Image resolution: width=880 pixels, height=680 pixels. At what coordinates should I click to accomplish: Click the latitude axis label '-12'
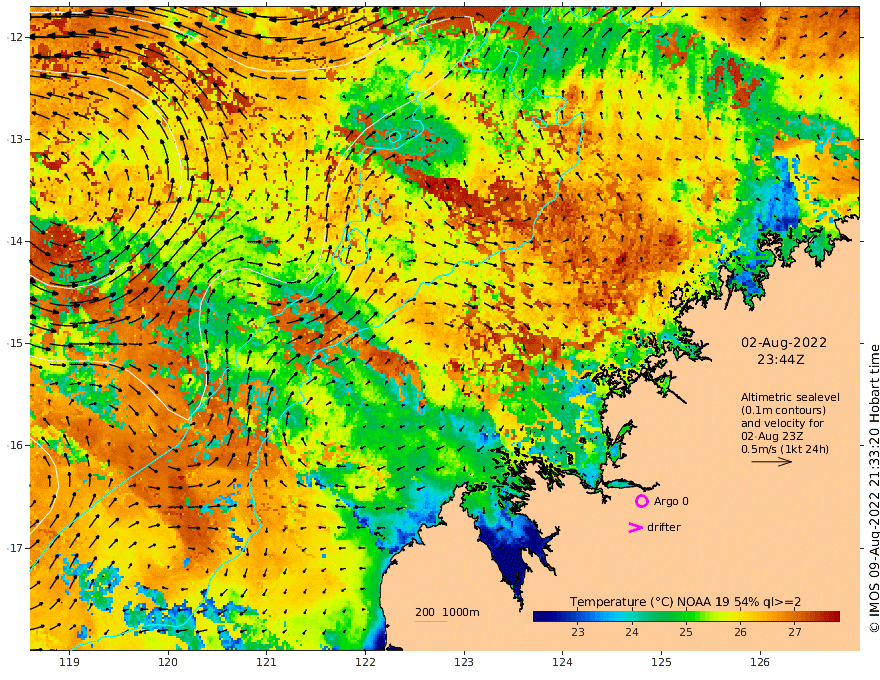coord(15,37)
